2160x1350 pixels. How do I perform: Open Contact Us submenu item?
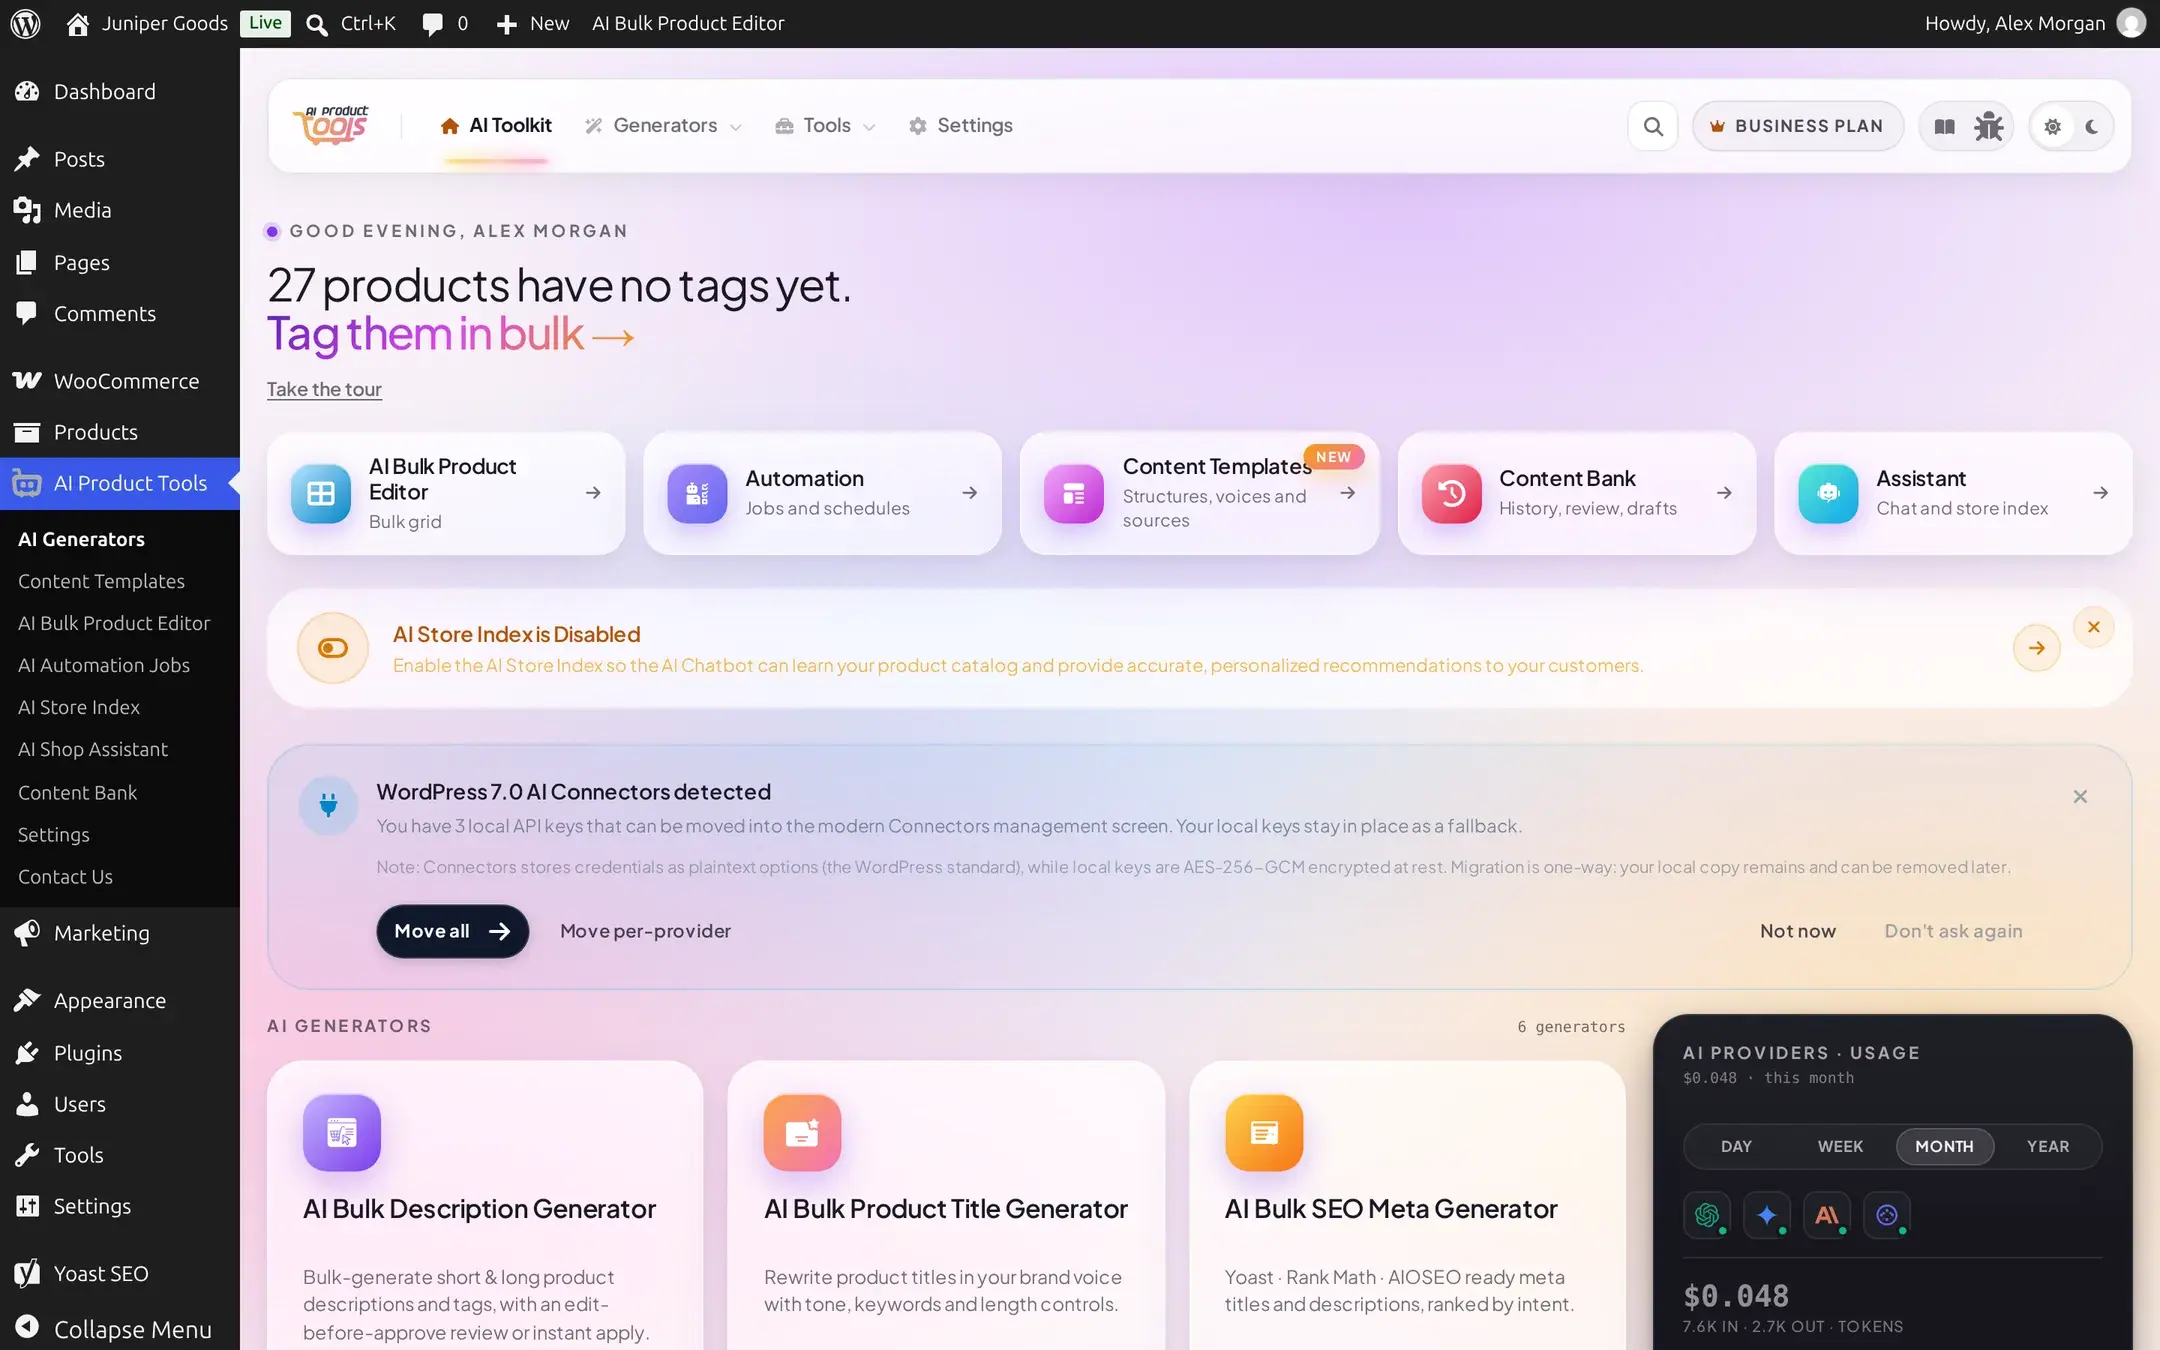[65, 876]
